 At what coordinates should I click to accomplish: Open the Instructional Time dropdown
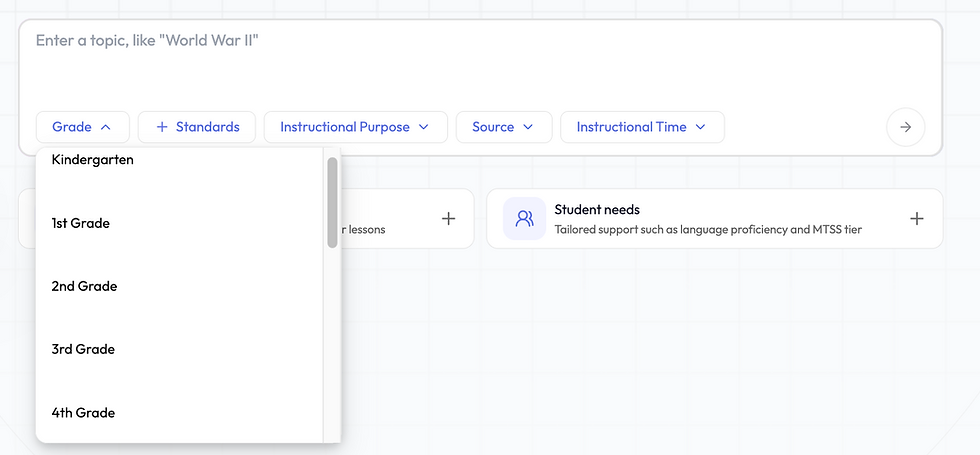click(x=641, y=127)
